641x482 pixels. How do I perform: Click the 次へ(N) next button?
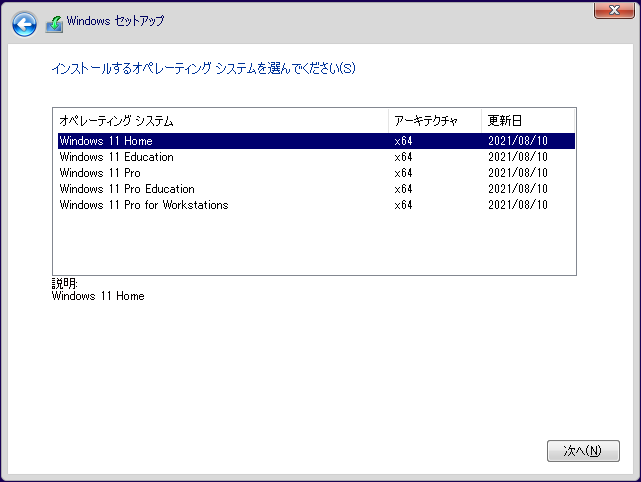pos(583,451)
